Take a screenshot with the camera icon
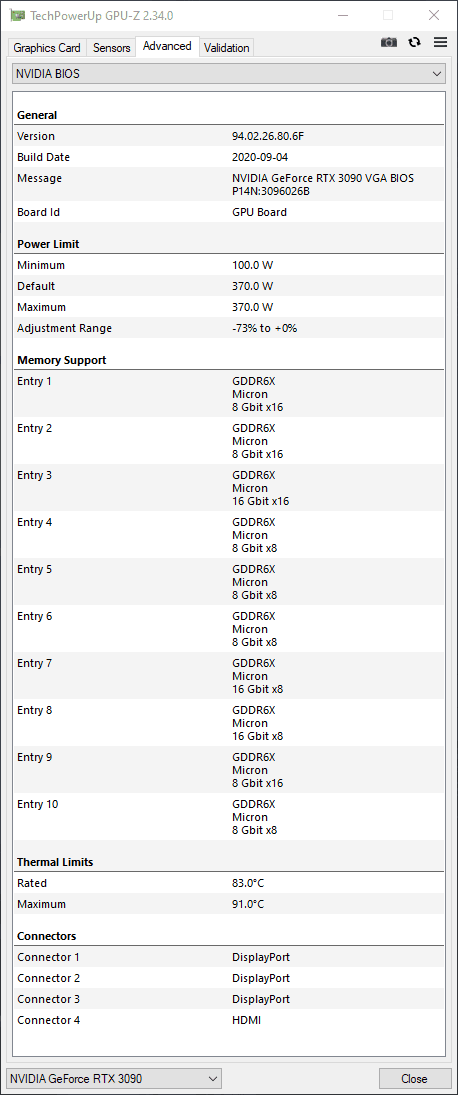Image resolution: width=458 pixels, height=1095 pixels. (x=389, y=43)
